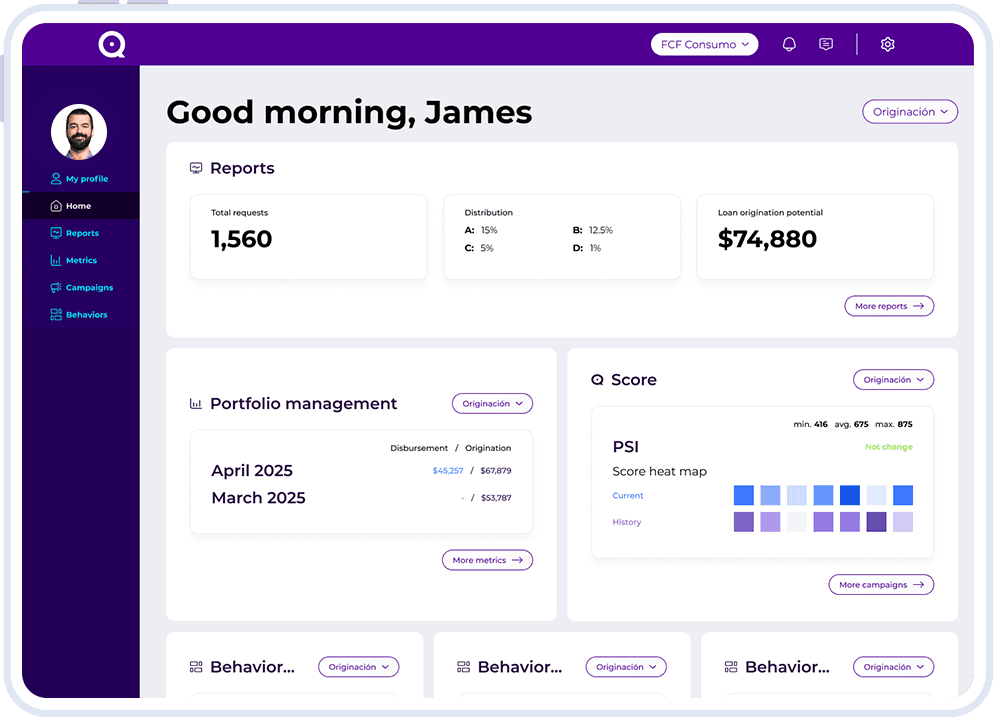Click the Portfolio management chart icon
Screen dimensions: 993x717
coord(196,403)
